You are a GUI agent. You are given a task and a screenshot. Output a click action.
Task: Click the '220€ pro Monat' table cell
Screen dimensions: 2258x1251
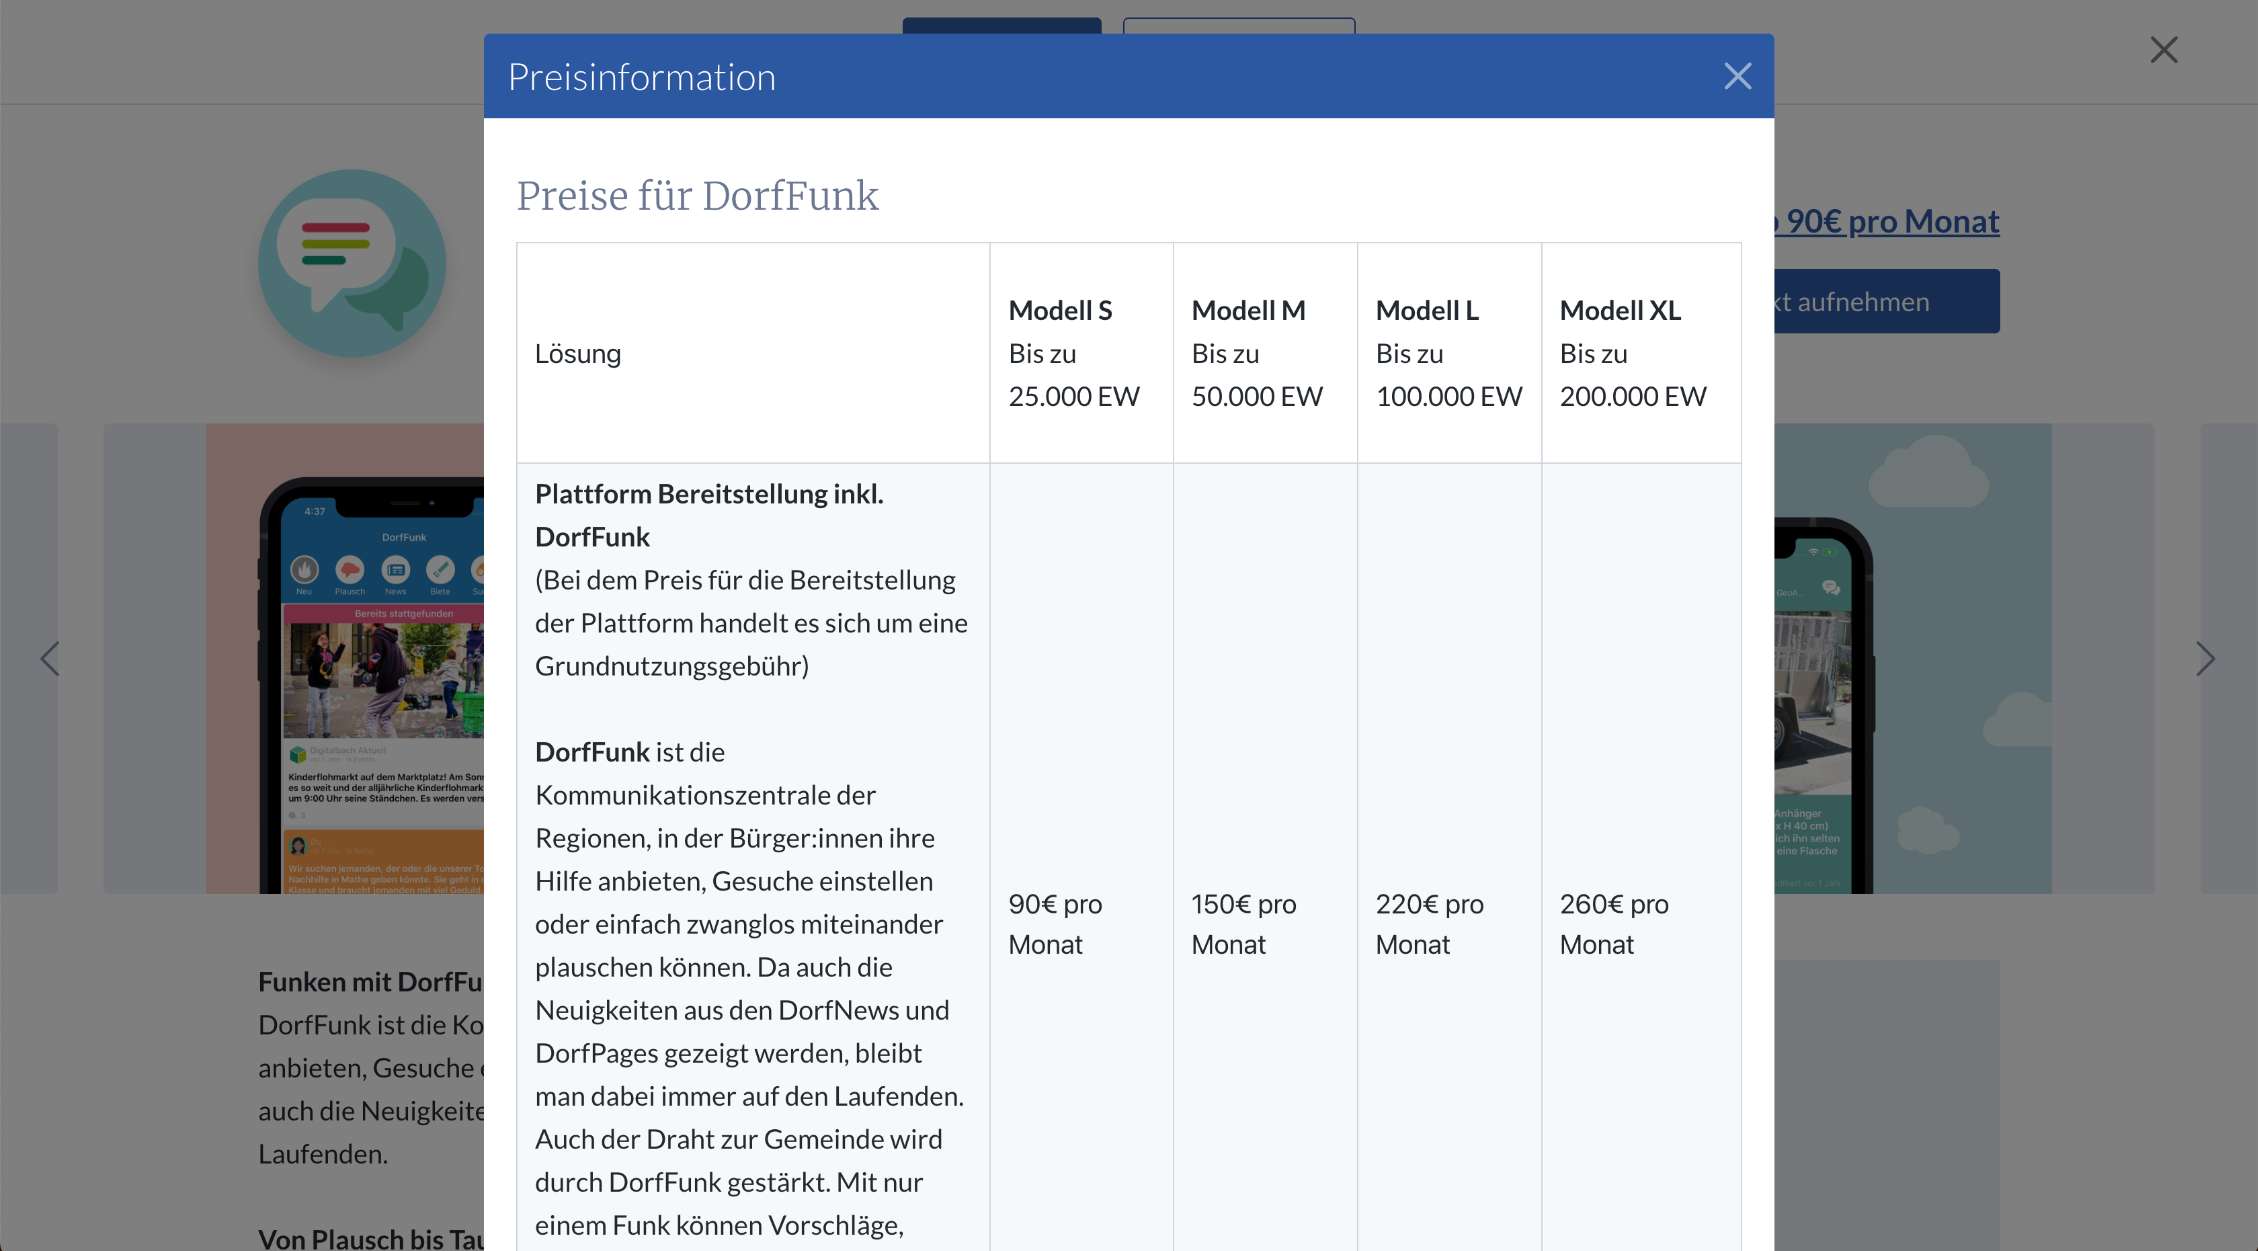1449,924
